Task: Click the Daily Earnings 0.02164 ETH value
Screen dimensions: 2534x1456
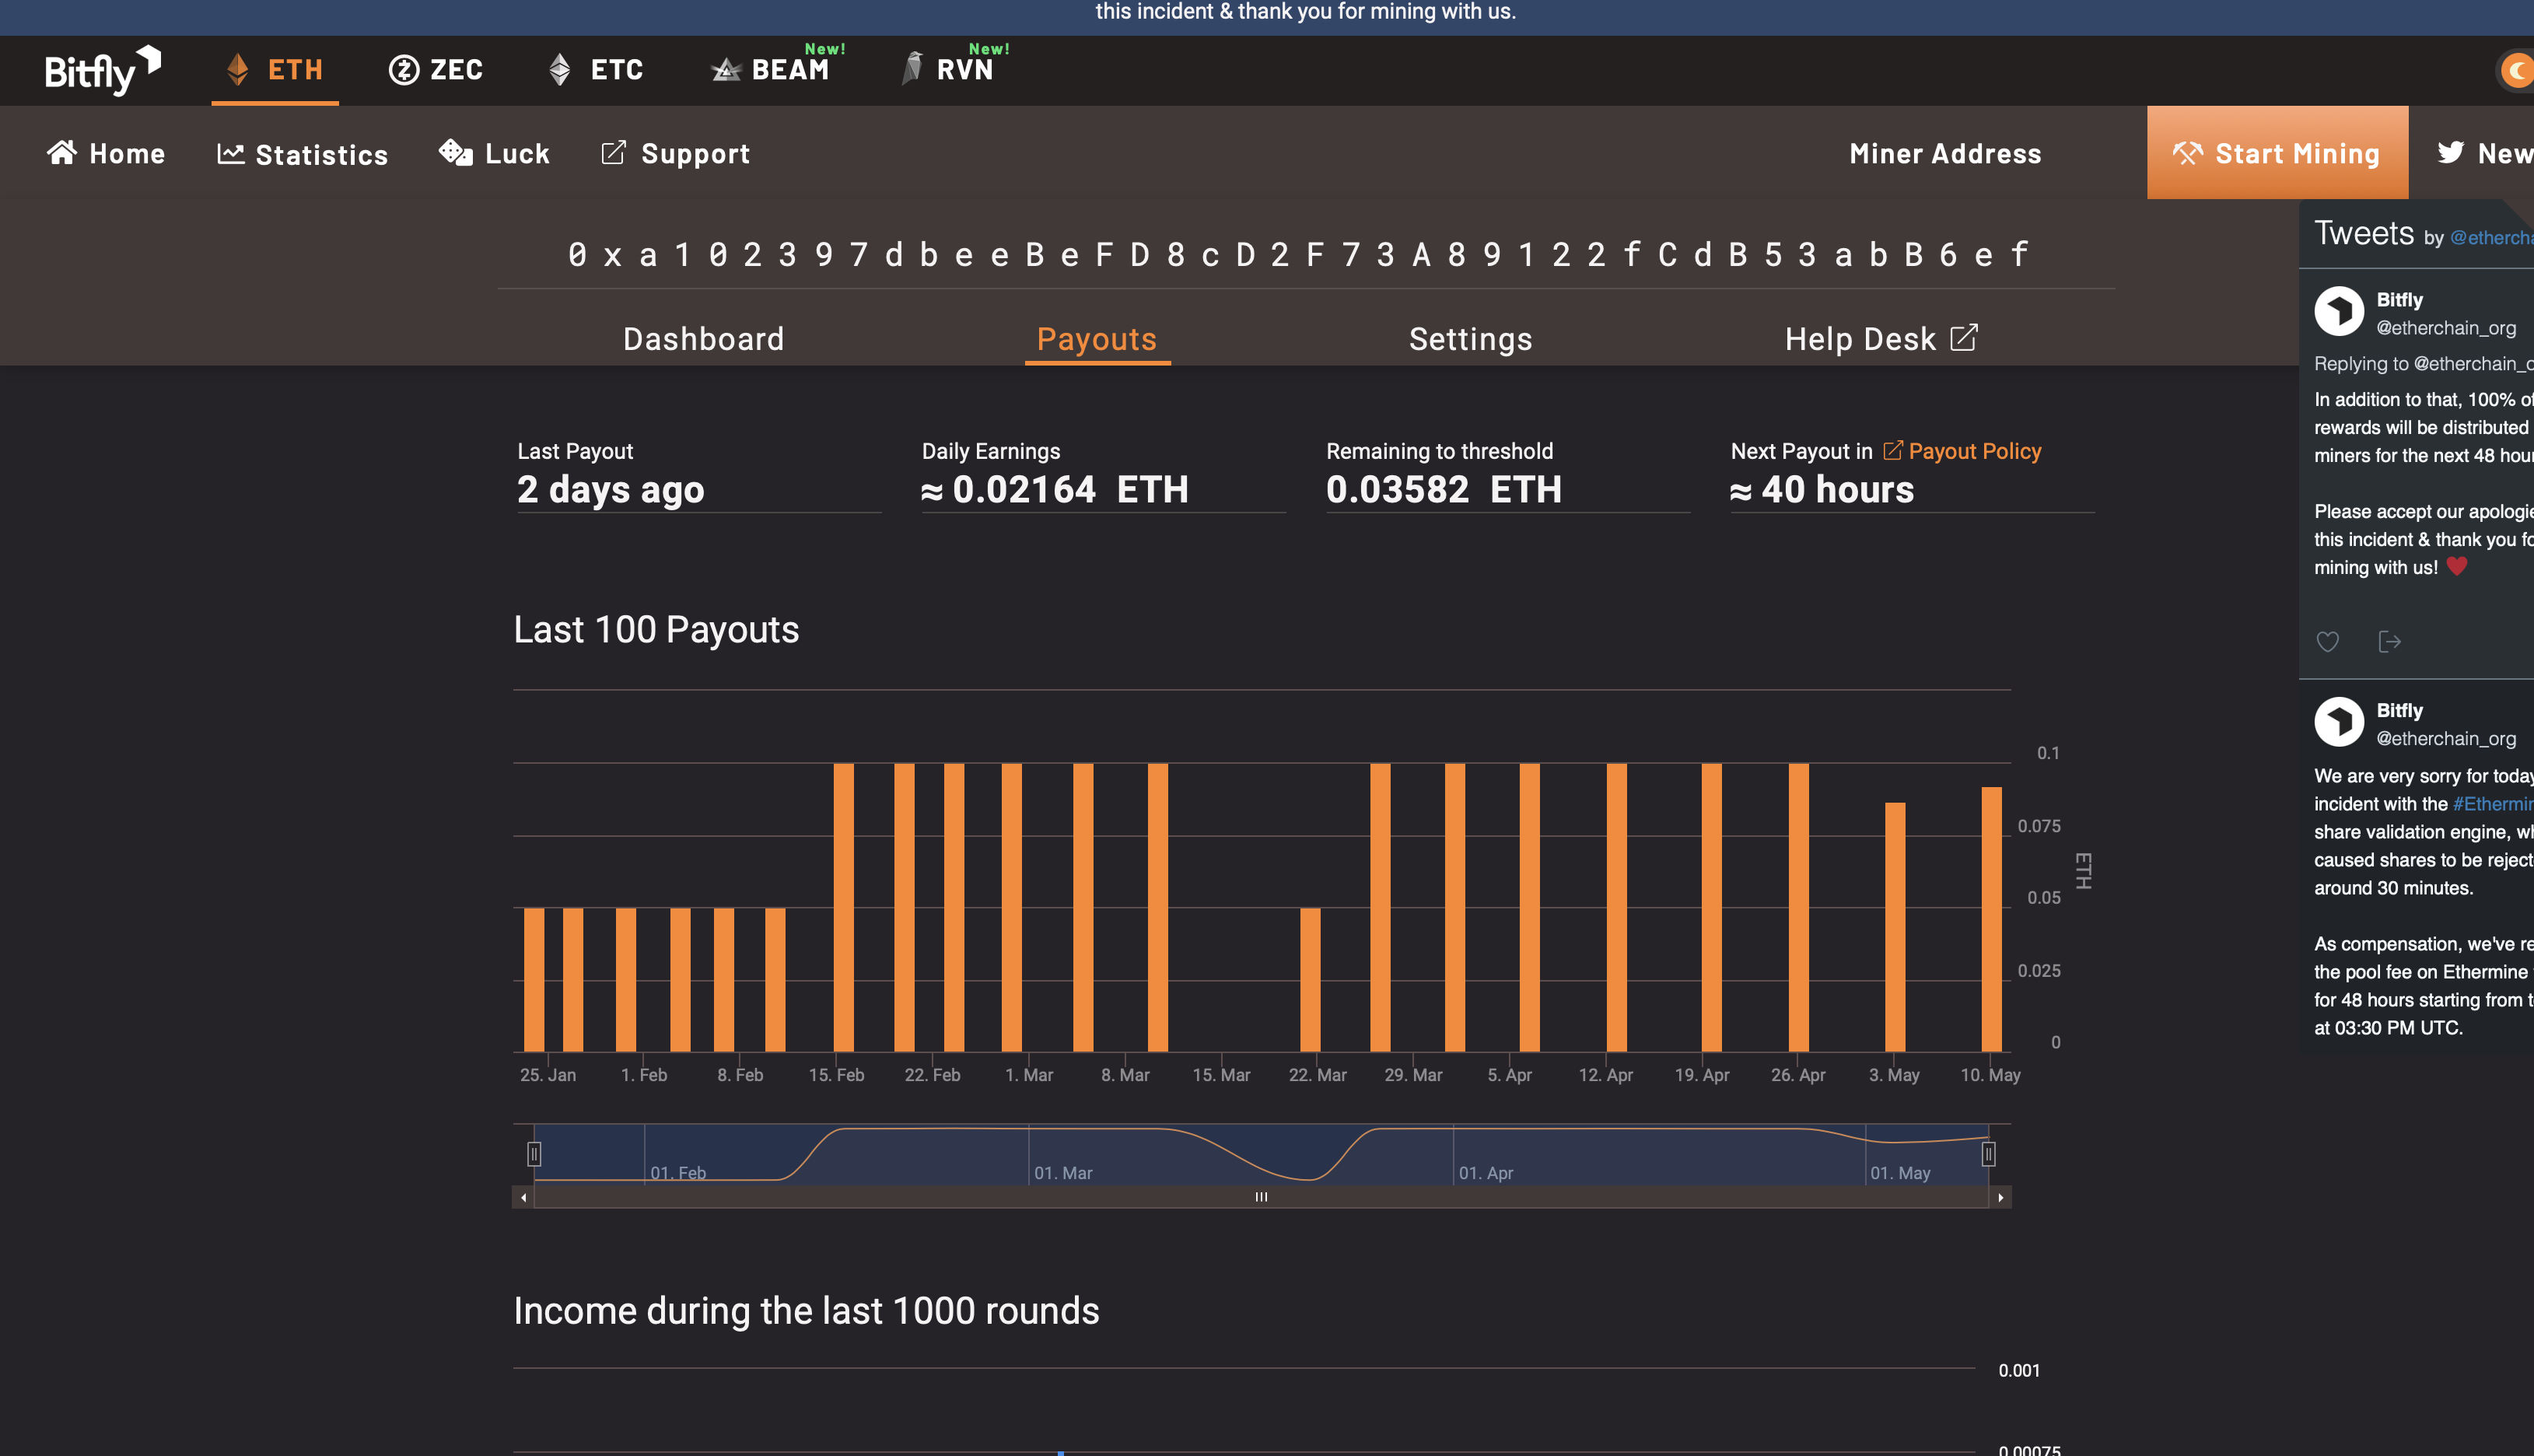Action: pyautogui.click(x=1055, y=489)
